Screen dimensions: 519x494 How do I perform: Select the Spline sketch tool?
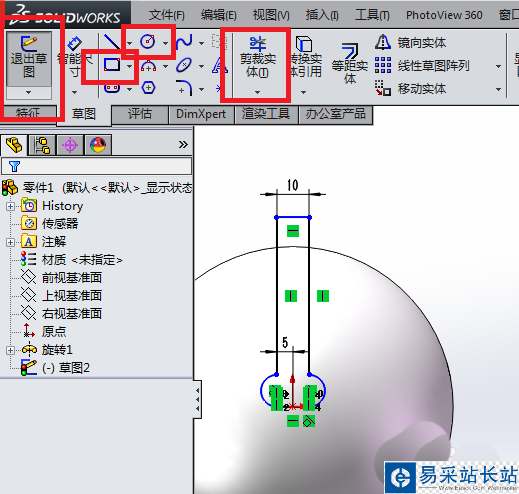click(184, 42)
